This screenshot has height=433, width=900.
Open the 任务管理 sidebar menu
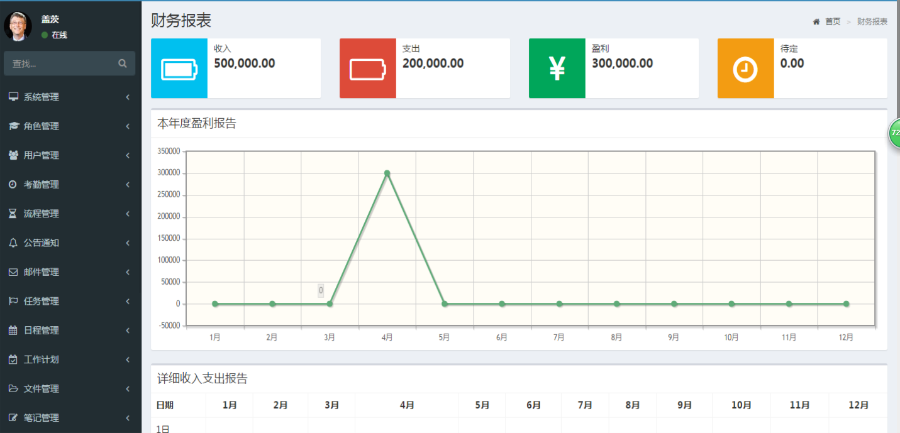[42, 301]
